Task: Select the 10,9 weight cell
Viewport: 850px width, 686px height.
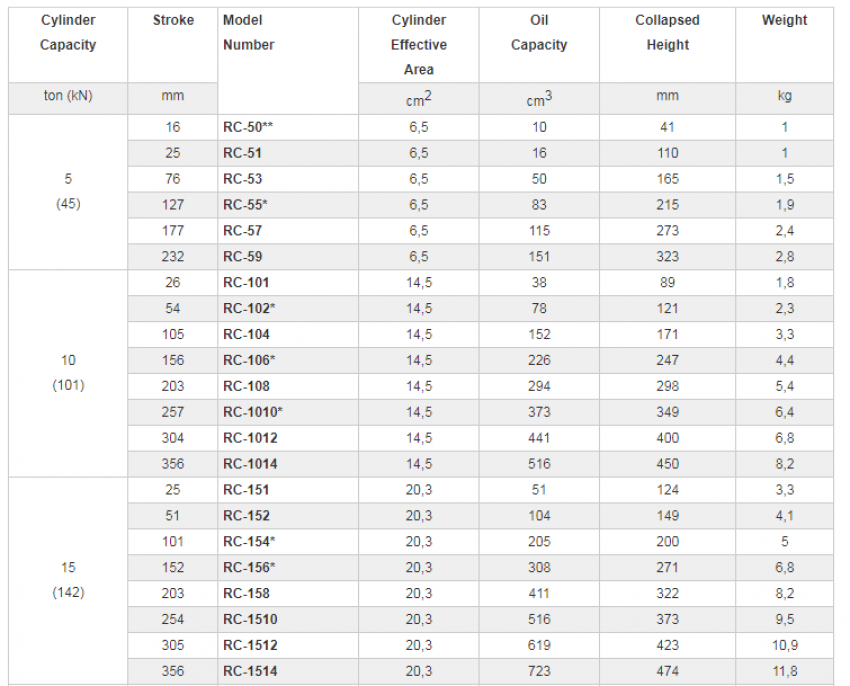Action: [x=784, y=645]
